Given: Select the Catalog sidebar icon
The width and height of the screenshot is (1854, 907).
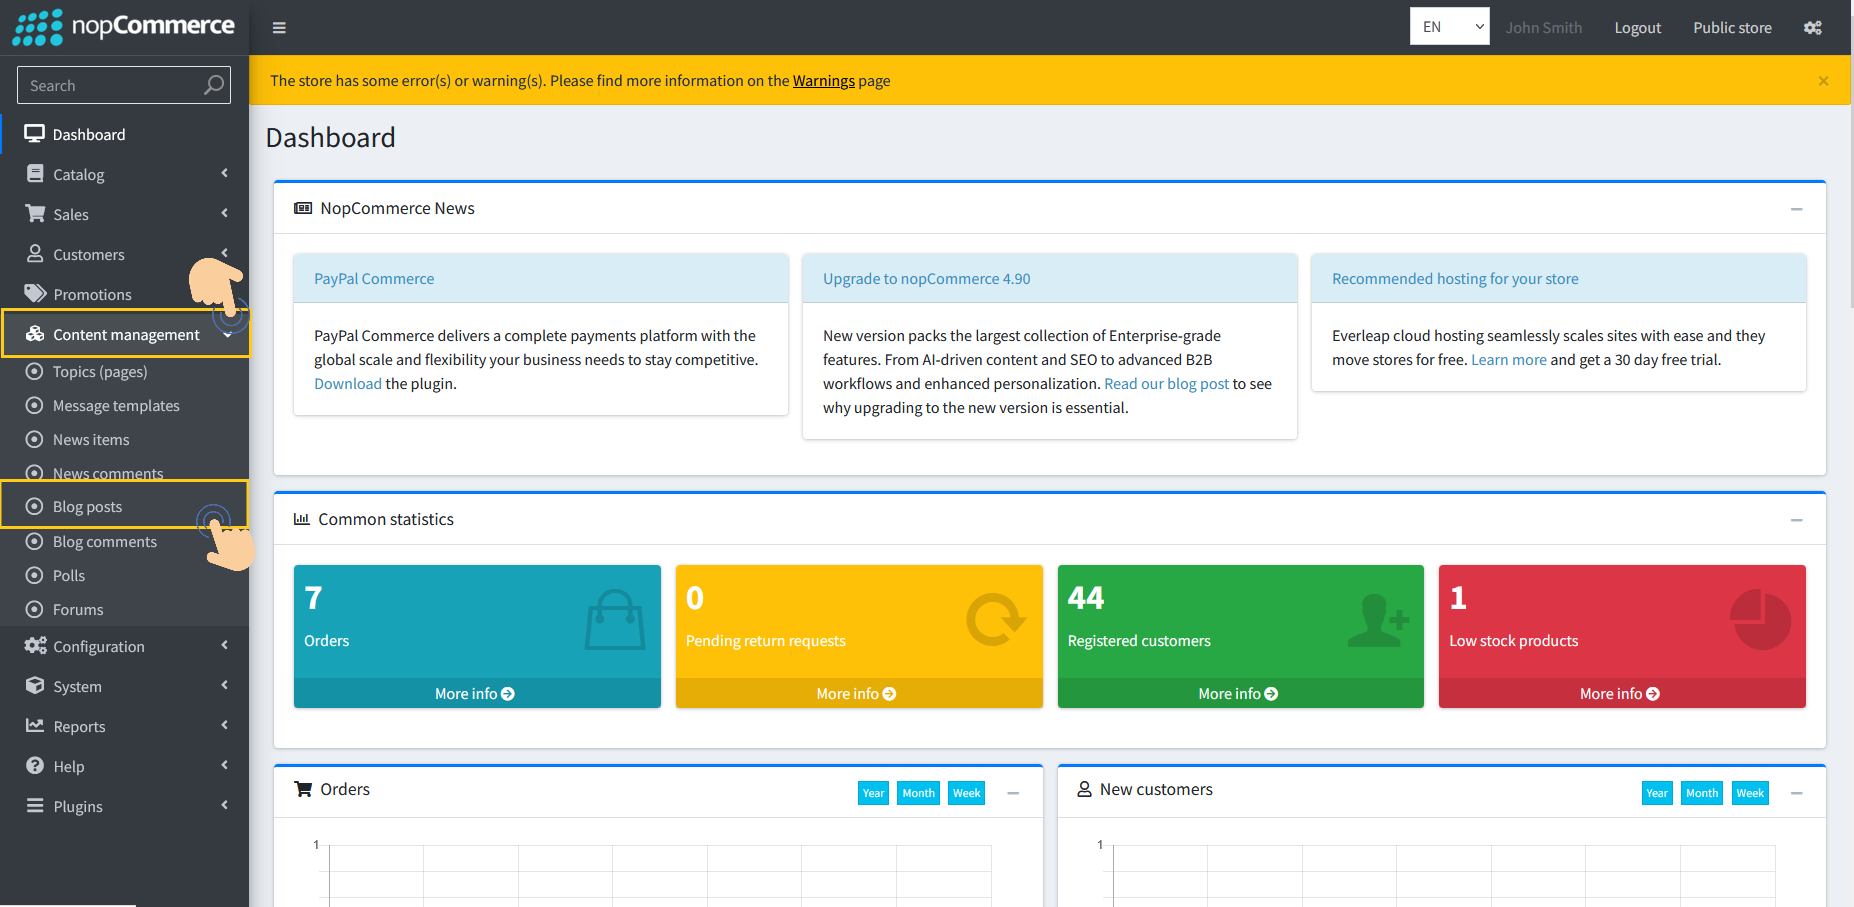Looking at the screenshot, I should [x=36, y=173].
